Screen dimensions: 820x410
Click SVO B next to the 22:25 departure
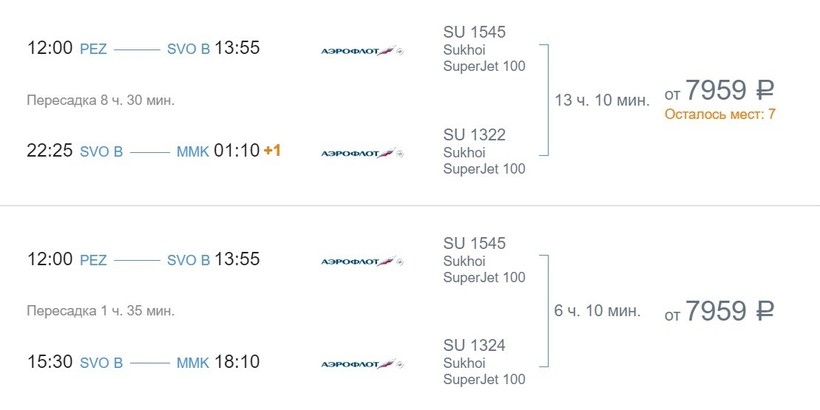coord(101,152)
